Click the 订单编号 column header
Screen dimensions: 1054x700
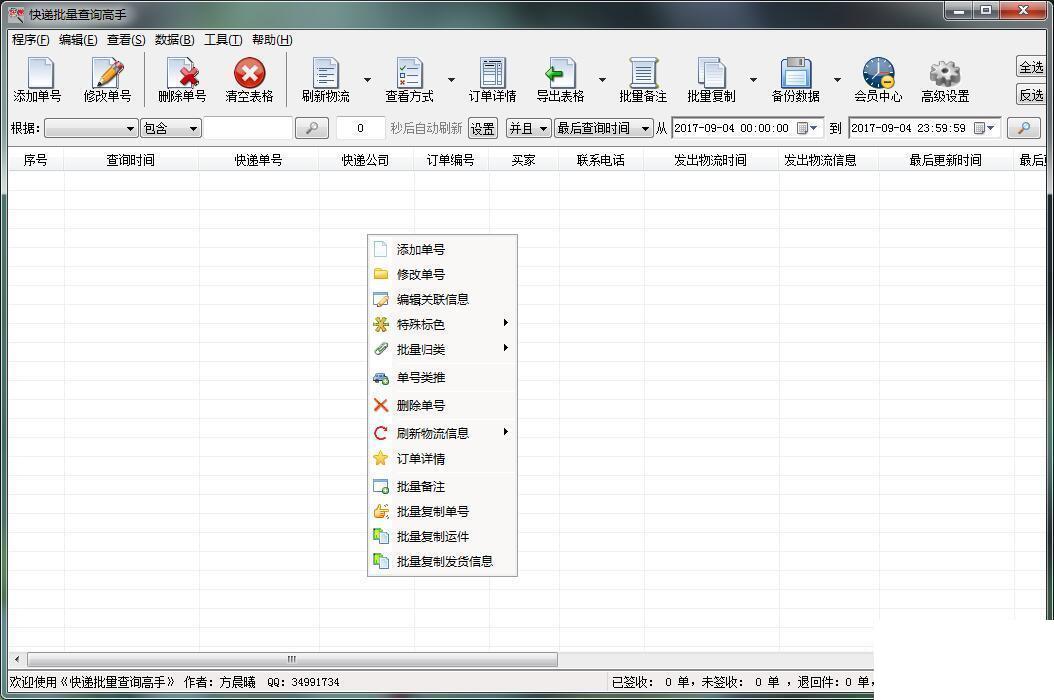(x=451, y=160)
